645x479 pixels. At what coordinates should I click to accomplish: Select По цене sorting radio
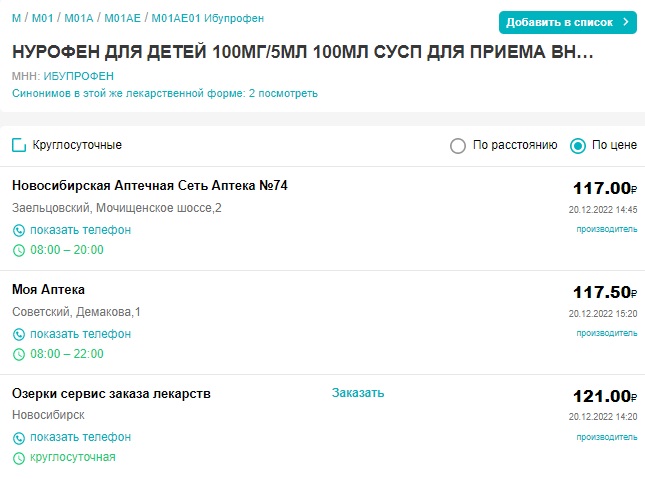pos(578,145)
